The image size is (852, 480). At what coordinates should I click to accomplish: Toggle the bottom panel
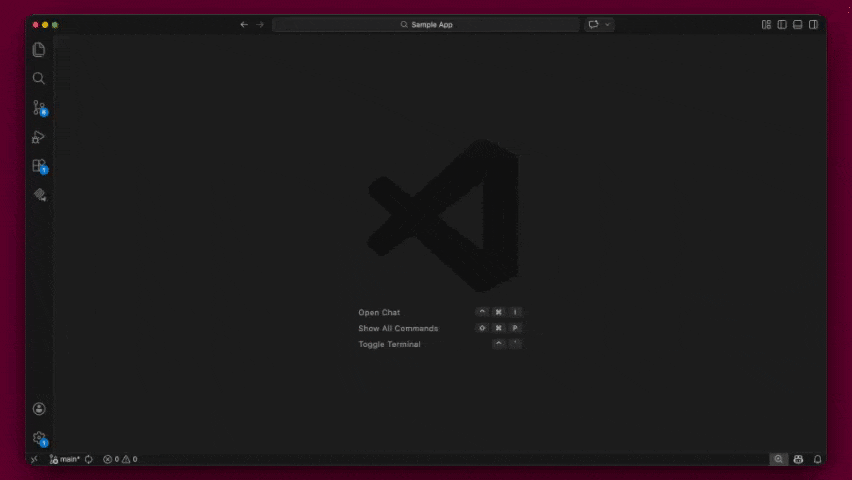[798, 24]
